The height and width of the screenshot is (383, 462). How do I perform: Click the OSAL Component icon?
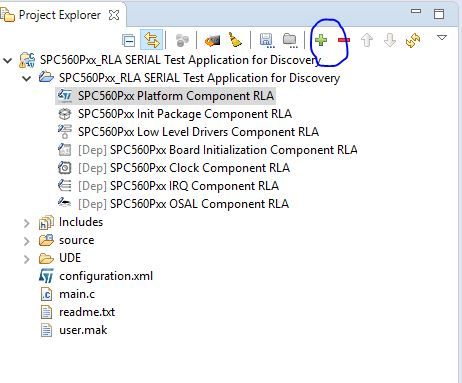tap(64, 202)
